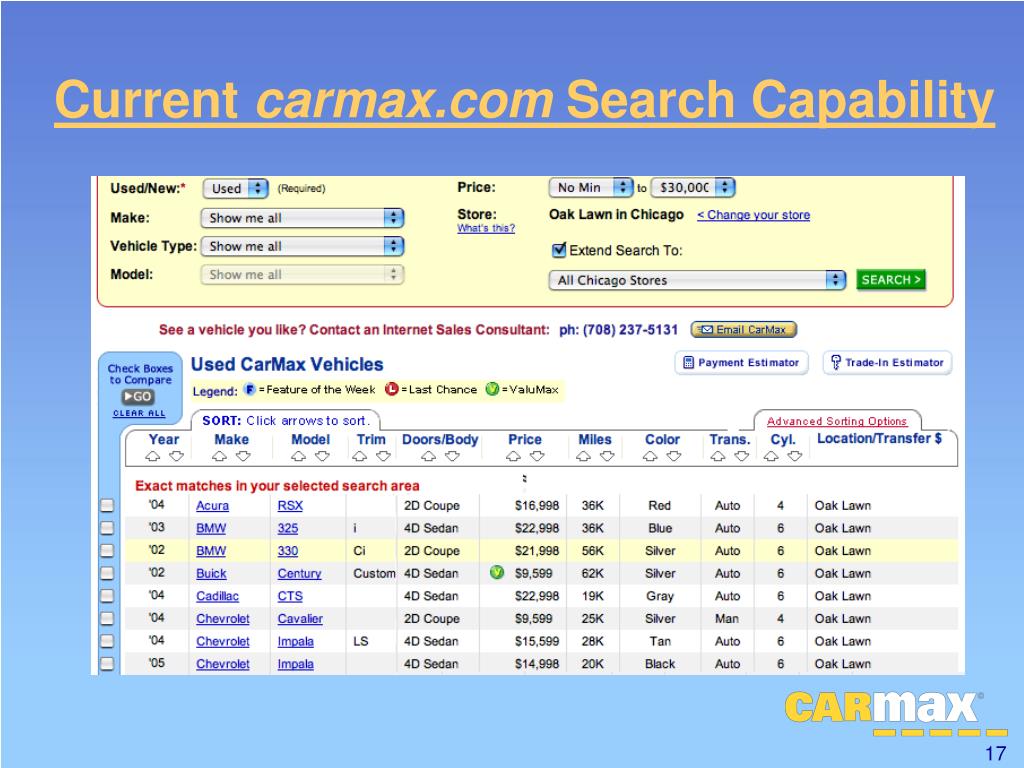Open the 330 model link

click(287, 551)
